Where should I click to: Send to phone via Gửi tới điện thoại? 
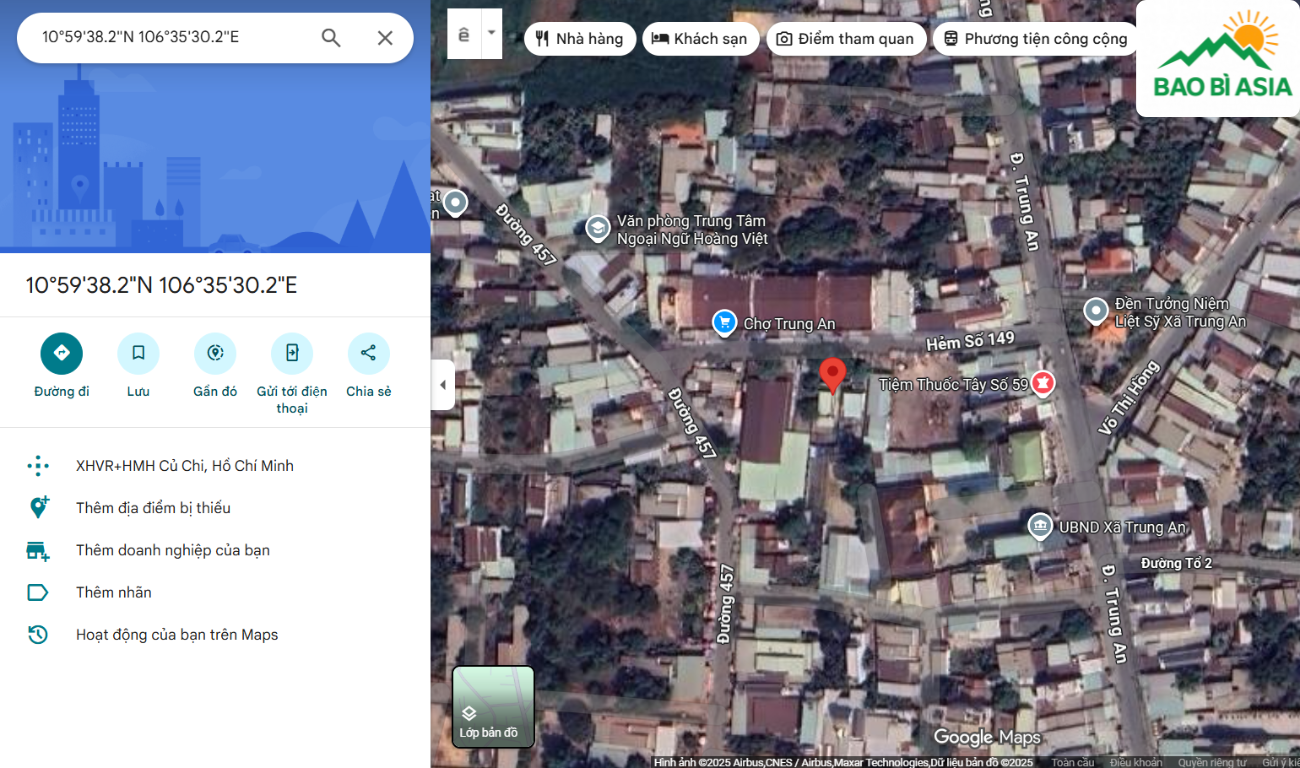pos(292,353)
